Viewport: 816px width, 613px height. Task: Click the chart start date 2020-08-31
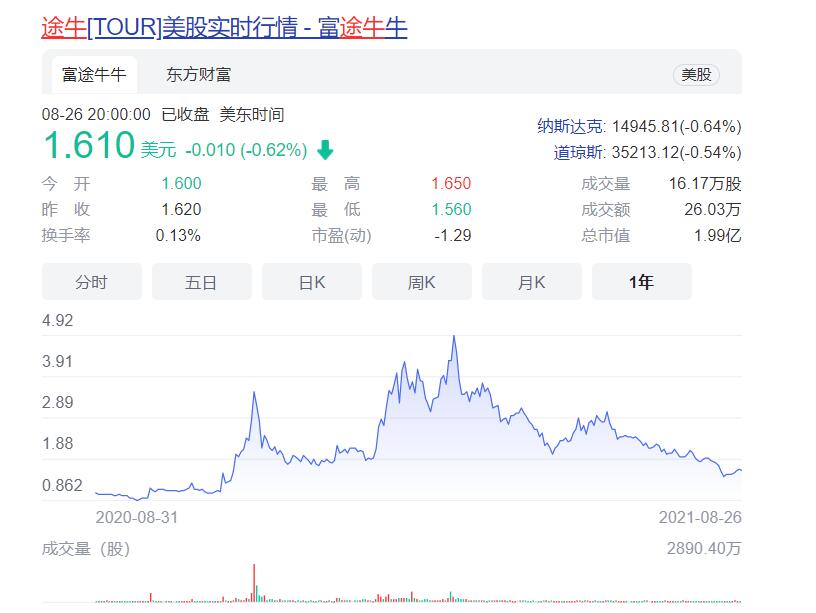tap(137, 517)
